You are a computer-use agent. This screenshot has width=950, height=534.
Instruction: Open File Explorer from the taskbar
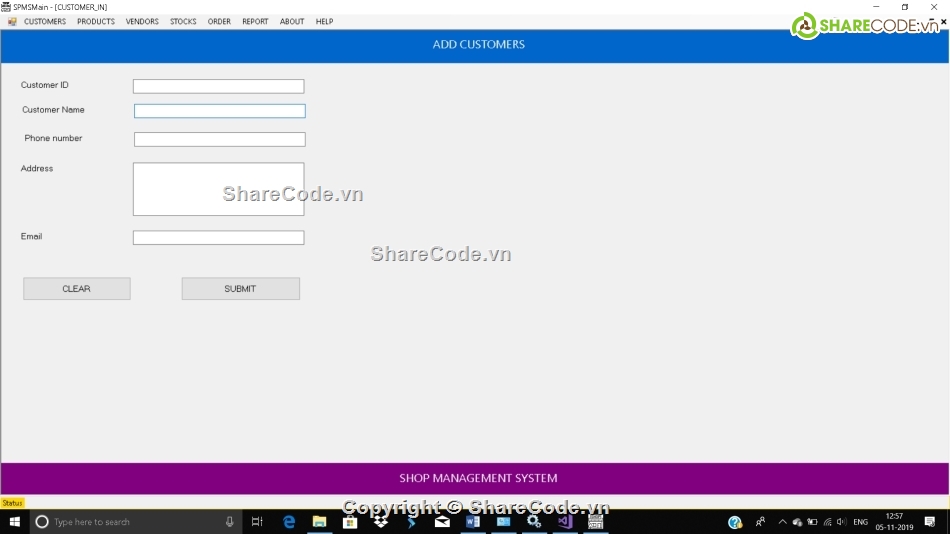pos(320,521)
